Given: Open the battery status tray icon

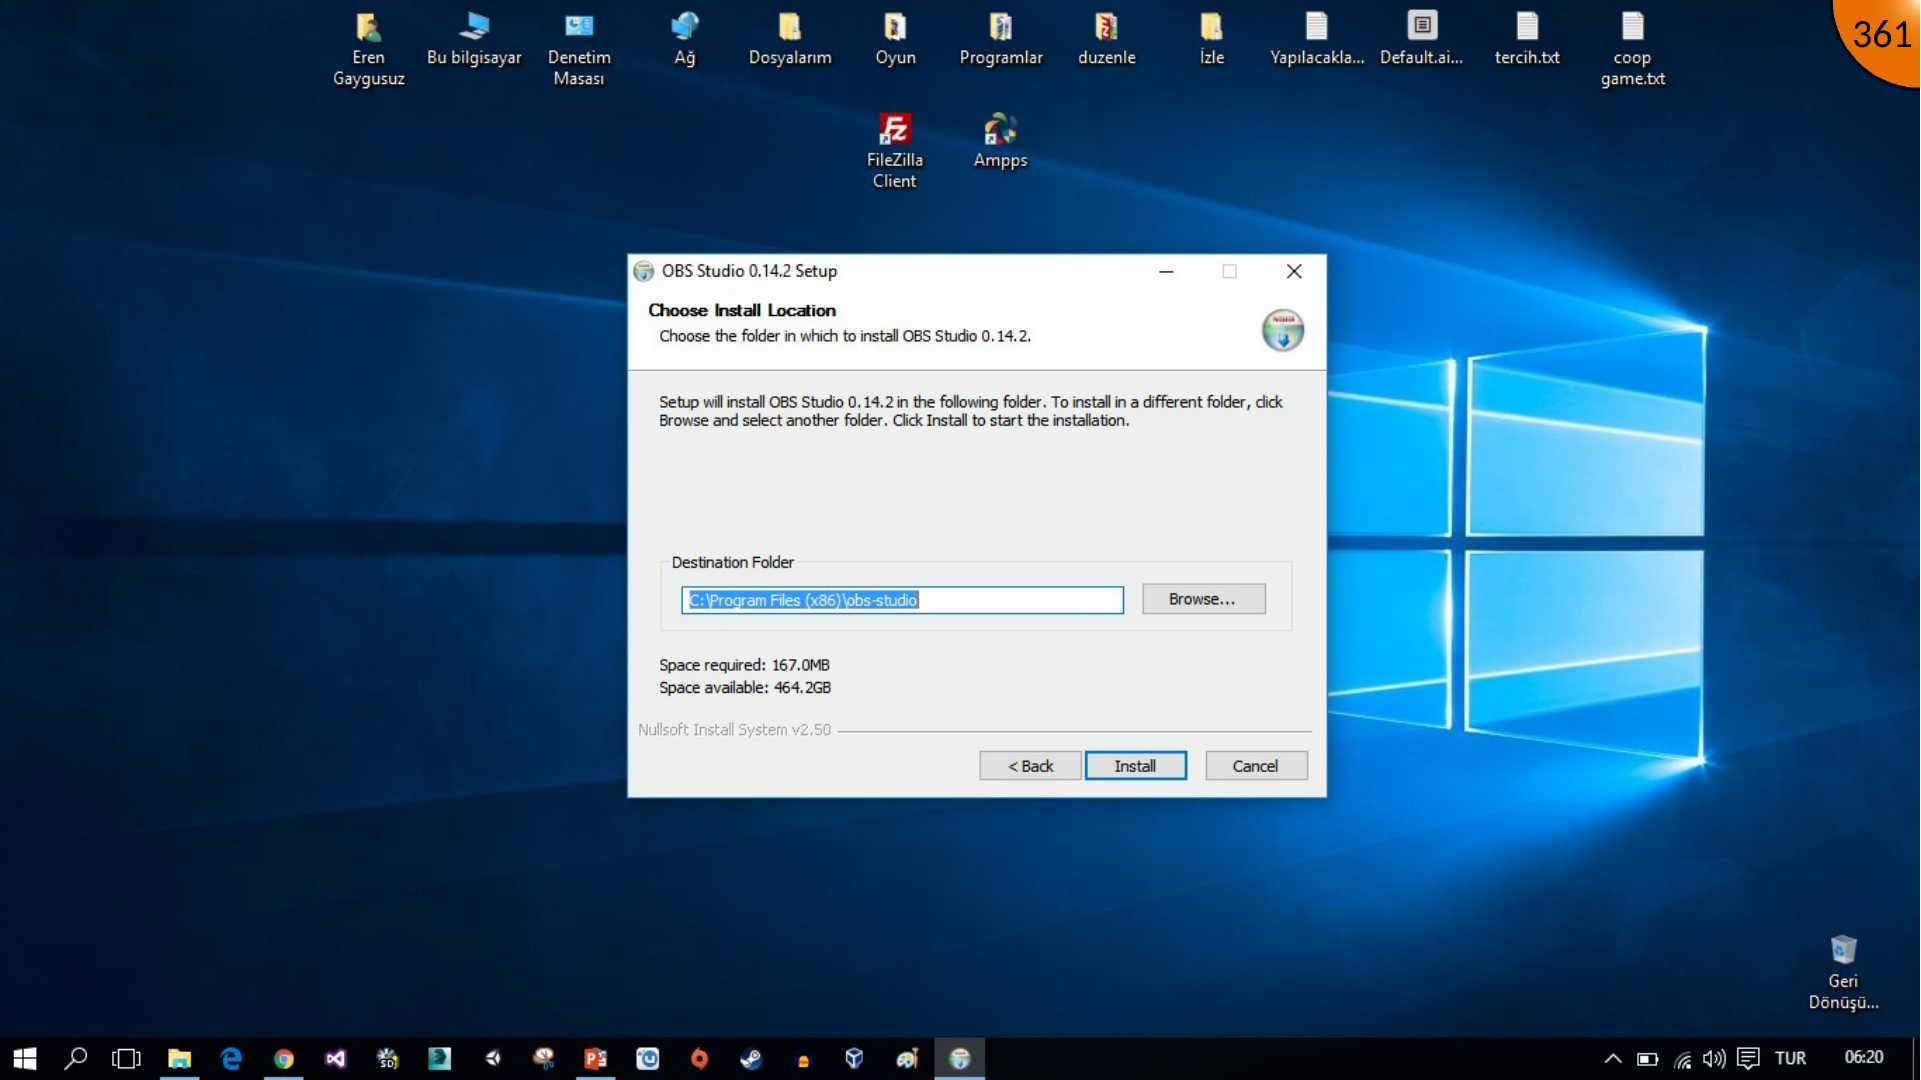Looking at the screenshot, I should click(1647, 1058).
